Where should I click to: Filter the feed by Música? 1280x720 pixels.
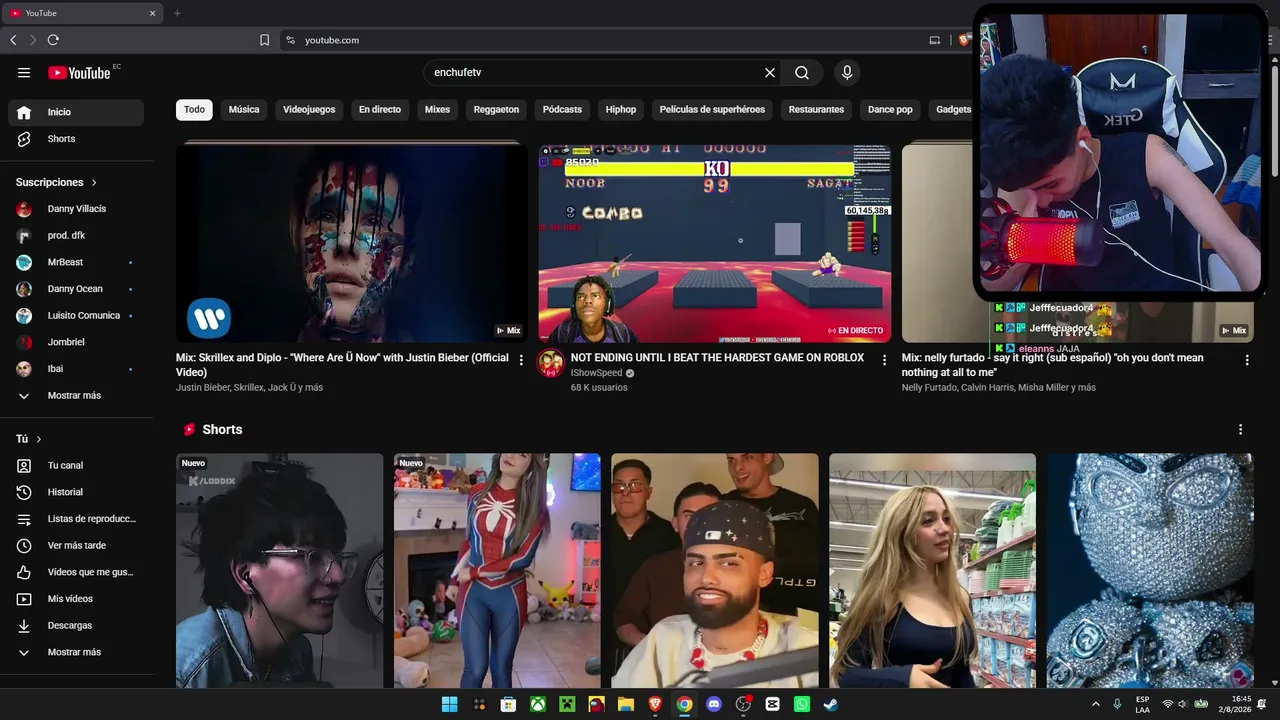coord(244,109)
